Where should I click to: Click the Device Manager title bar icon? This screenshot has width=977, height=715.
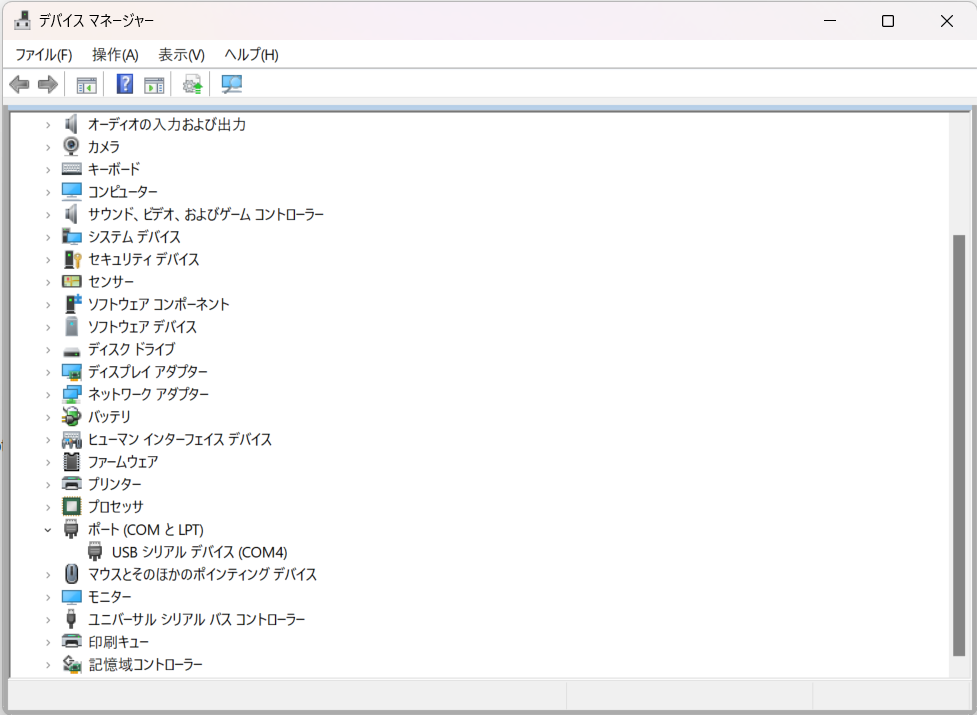click(x=22, y=21)
